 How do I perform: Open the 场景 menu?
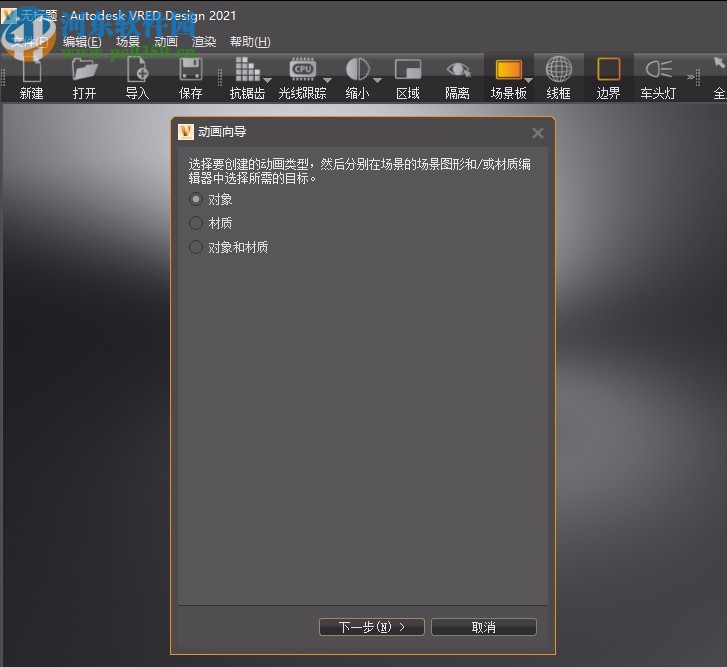[128, 42]
